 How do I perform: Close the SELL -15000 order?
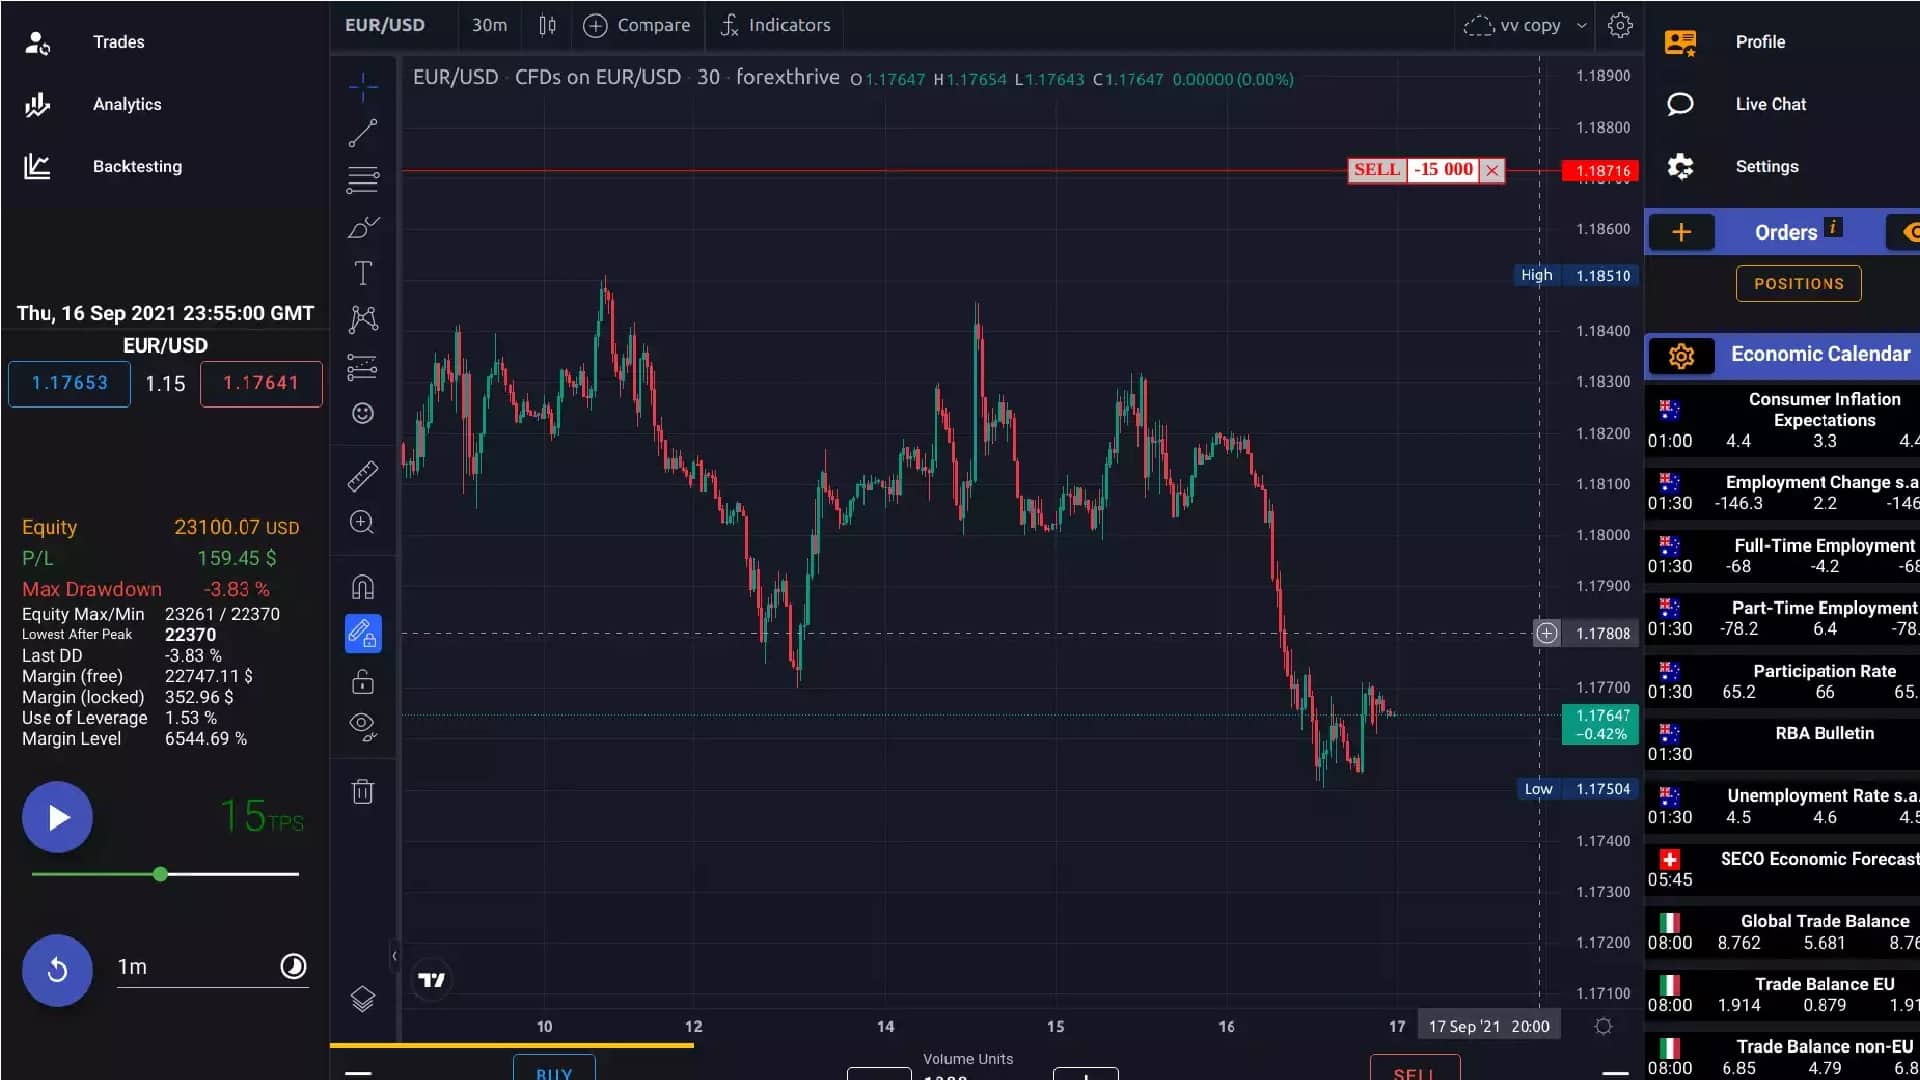point(1491,170)
